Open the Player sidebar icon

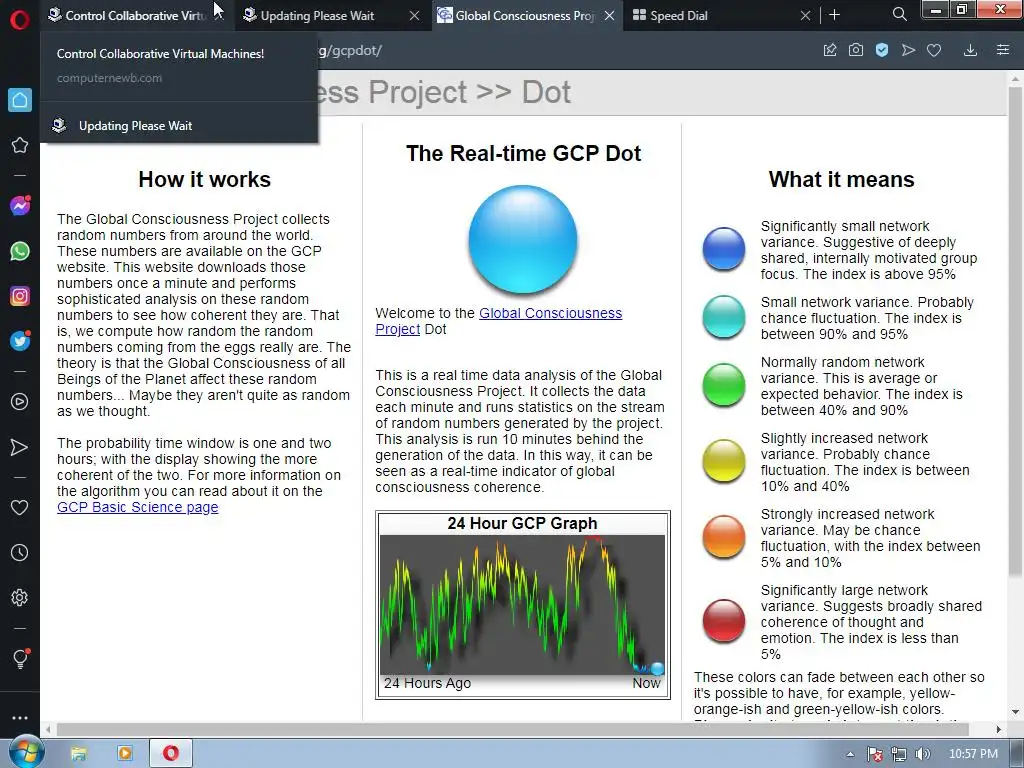[x=20, y=402]
